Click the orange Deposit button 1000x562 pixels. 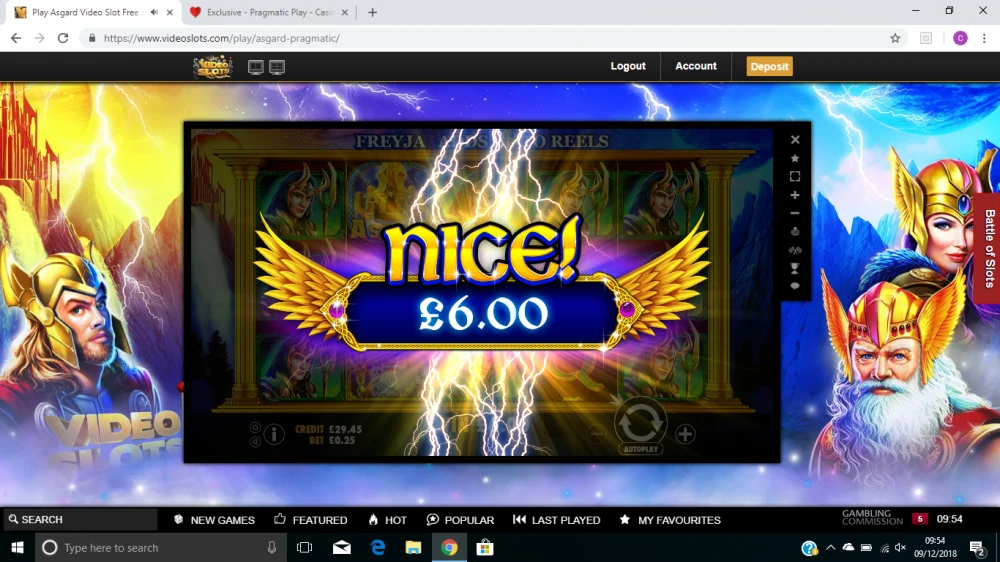(x=770, y=66)
